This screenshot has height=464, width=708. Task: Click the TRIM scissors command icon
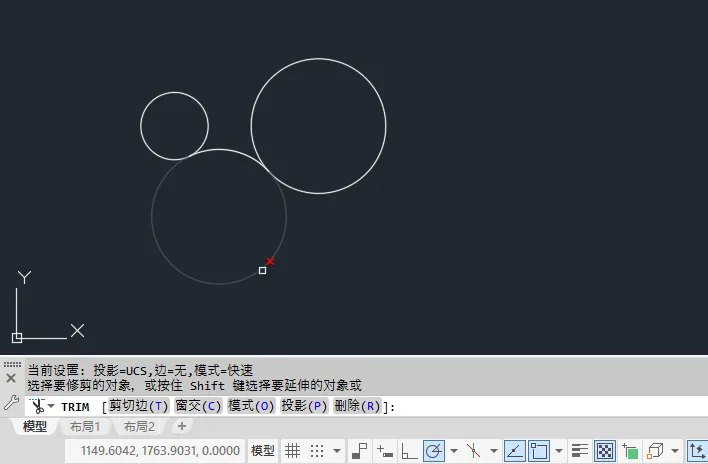point(37,406)
